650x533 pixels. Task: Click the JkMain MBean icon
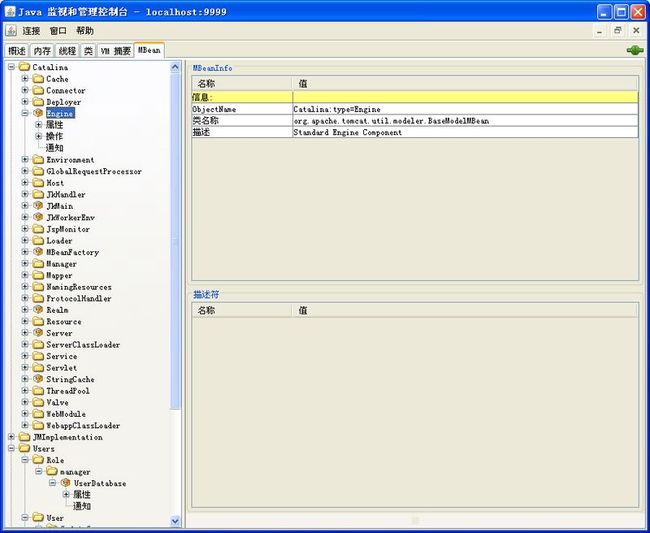pos(38,206)
